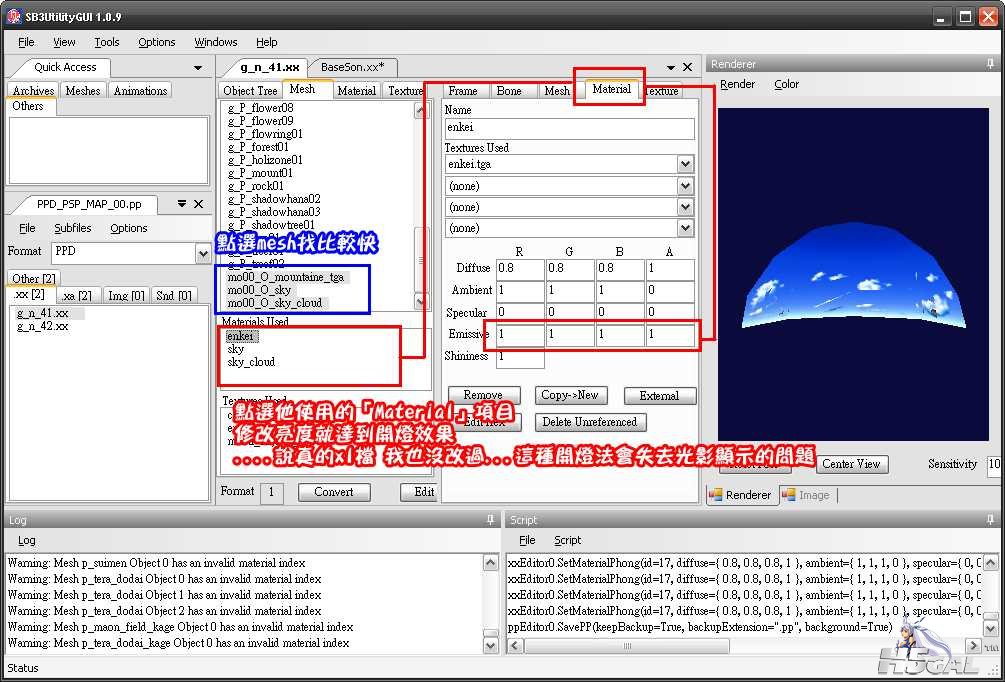Click the Delete Unreferenced button
Viewport: 1005px width, 682px height.
591,422
